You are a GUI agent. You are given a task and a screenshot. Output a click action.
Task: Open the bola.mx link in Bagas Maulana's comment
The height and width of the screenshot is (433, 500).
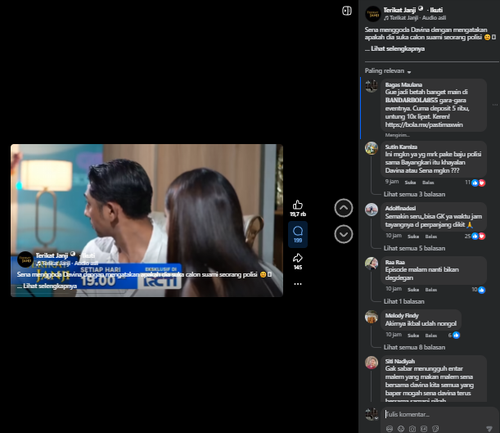click(x=424, y=125)
